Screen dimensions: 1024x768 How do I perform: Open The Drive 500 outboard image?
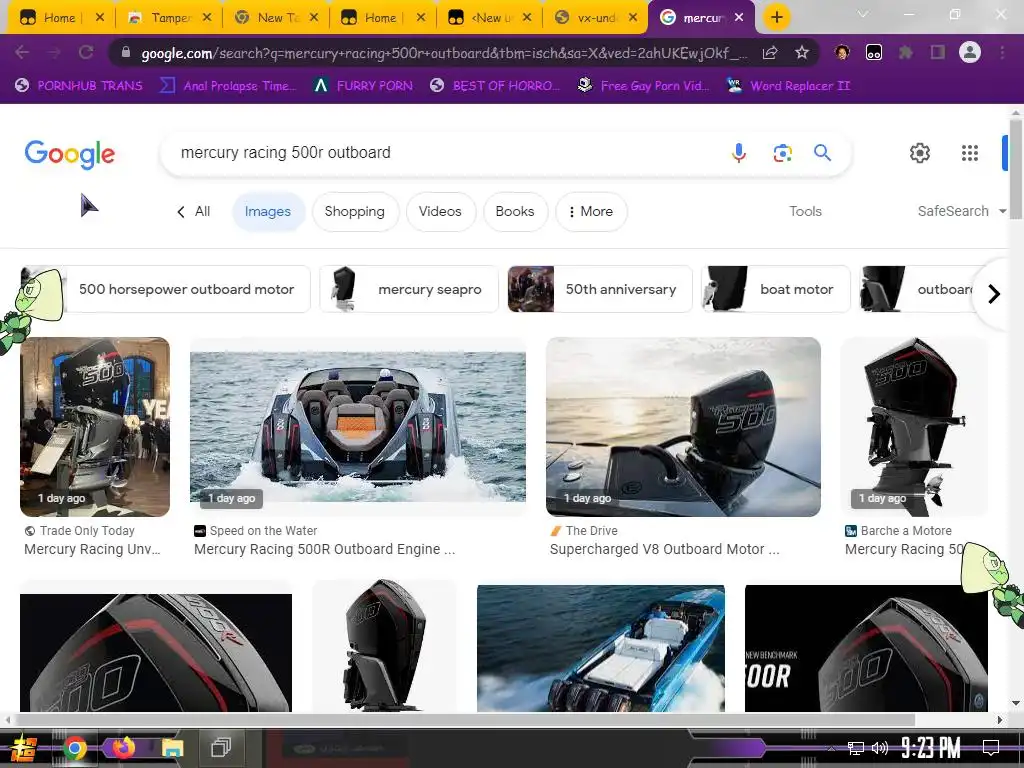(683, 426)
